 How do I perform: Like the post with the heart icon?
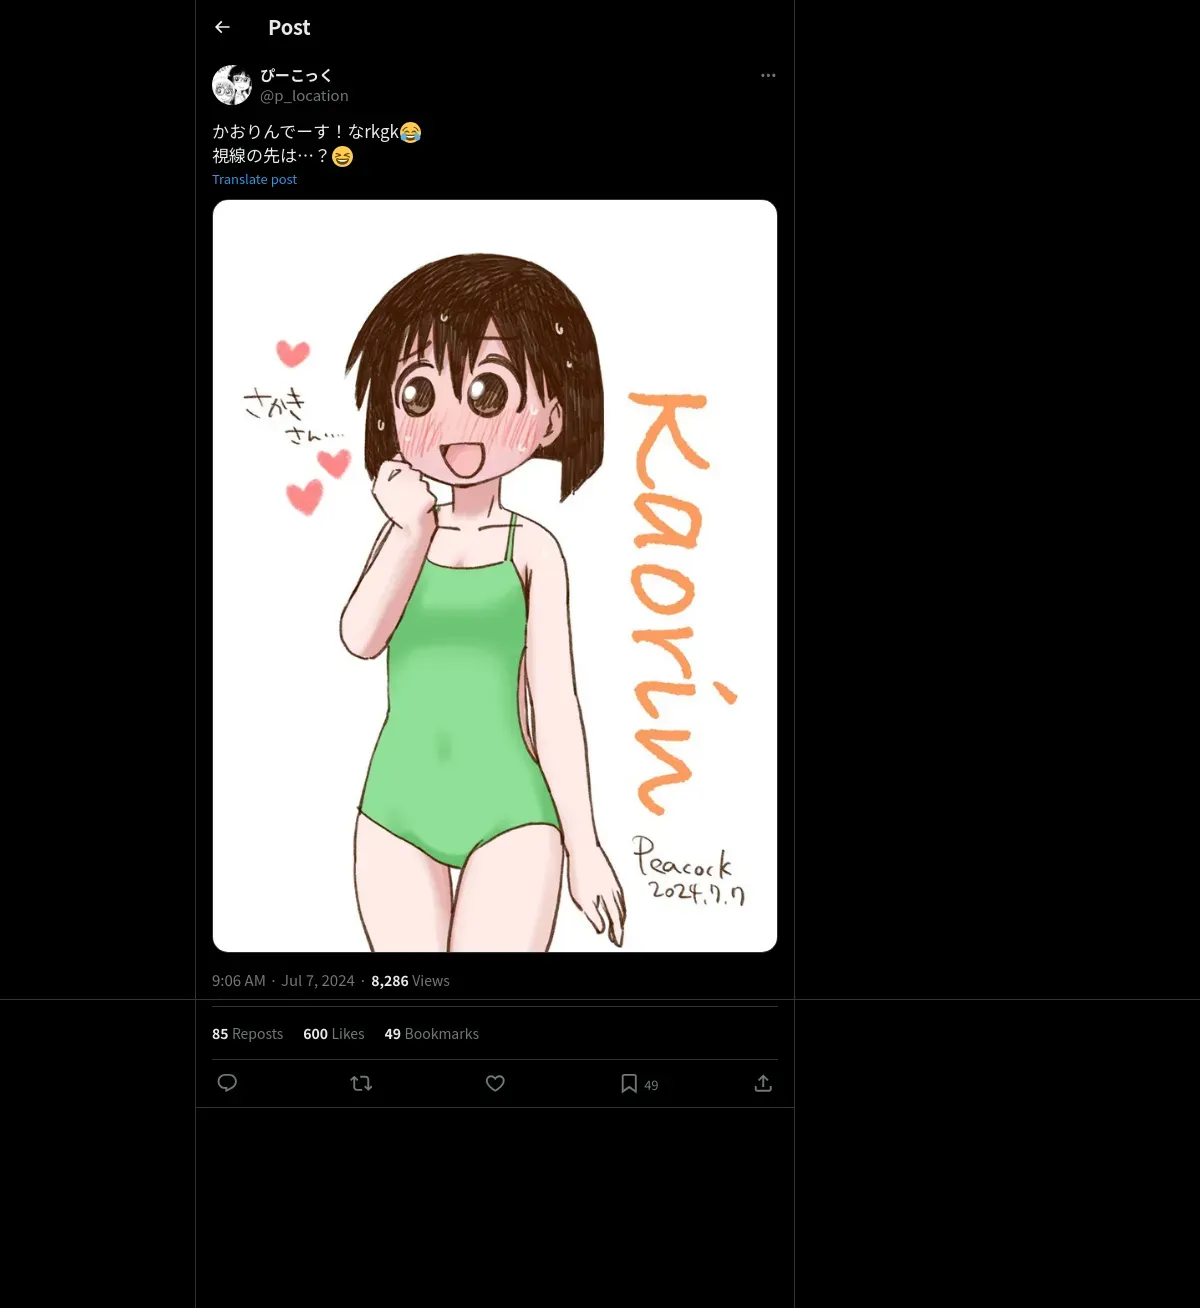point(495,1083)
